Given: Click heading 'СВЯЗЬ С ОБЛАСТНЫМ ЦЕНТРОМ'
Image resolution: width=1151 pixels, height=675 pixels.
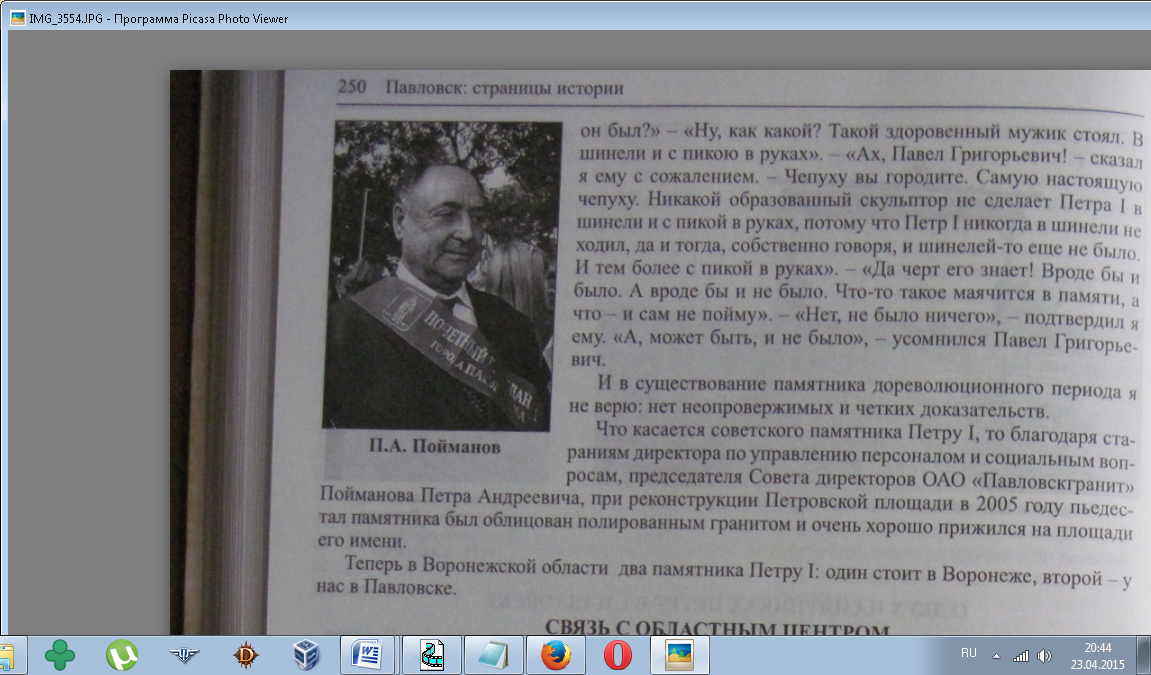Looking at the screenshot, I should coord(716,629).
